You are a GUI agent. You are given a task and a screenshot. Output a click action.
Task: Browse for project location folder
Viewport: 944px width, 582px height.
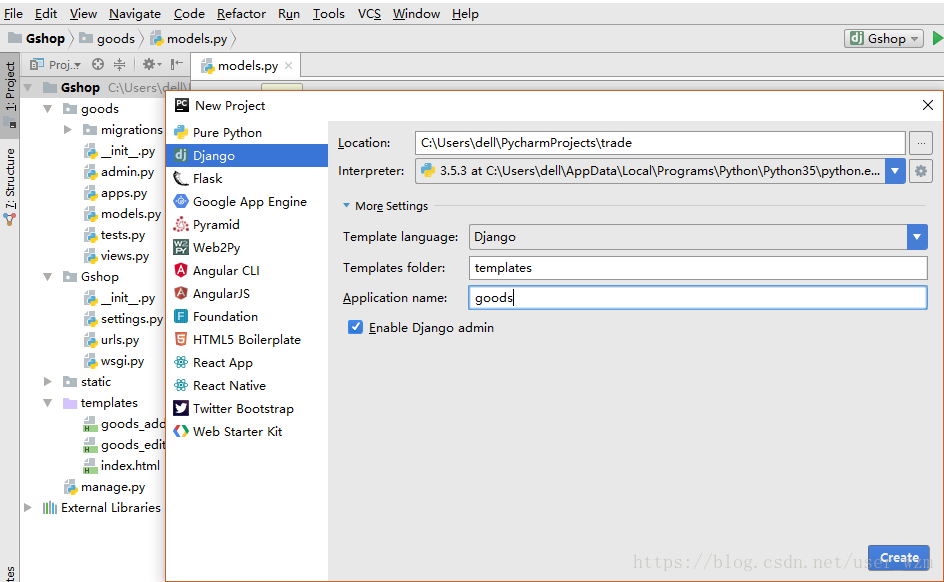[x=921, y=143]
